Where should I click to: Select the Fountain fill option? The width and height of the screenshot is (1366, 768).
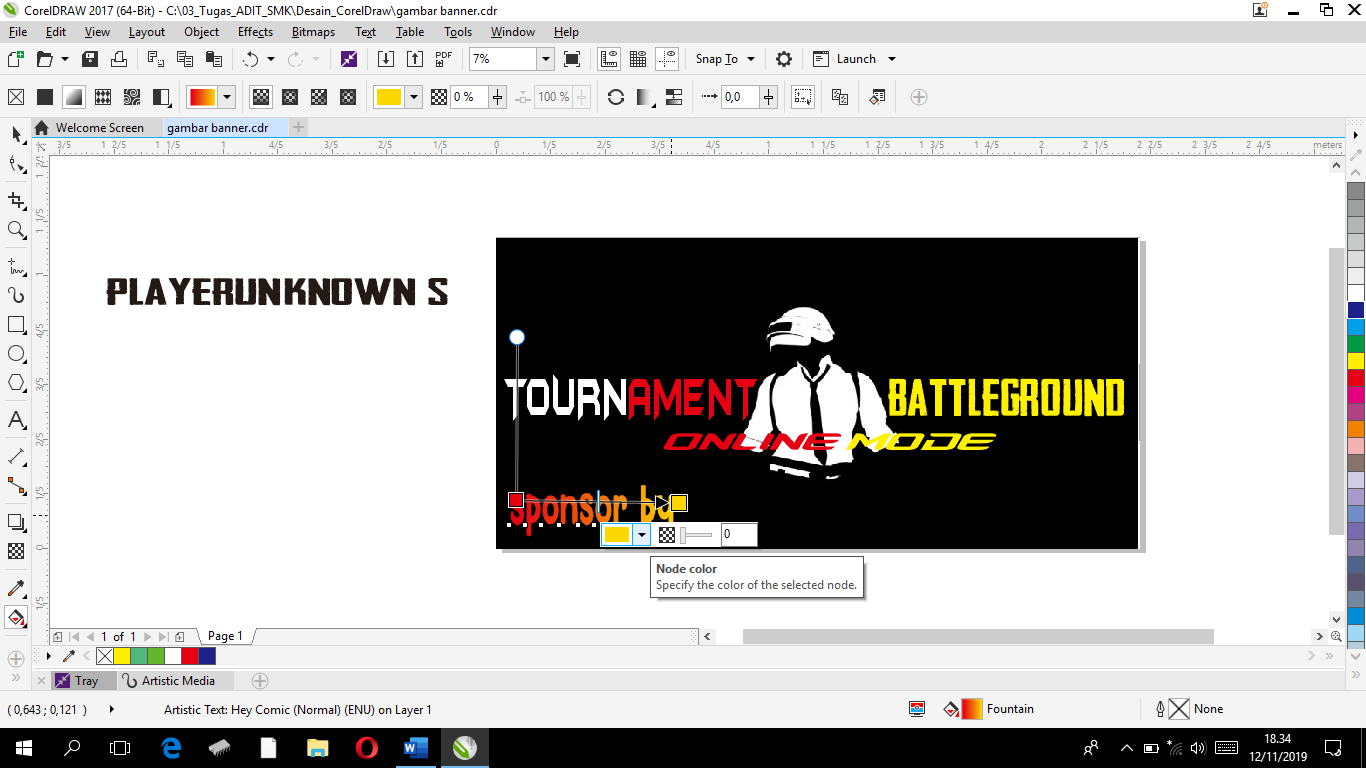74,97
